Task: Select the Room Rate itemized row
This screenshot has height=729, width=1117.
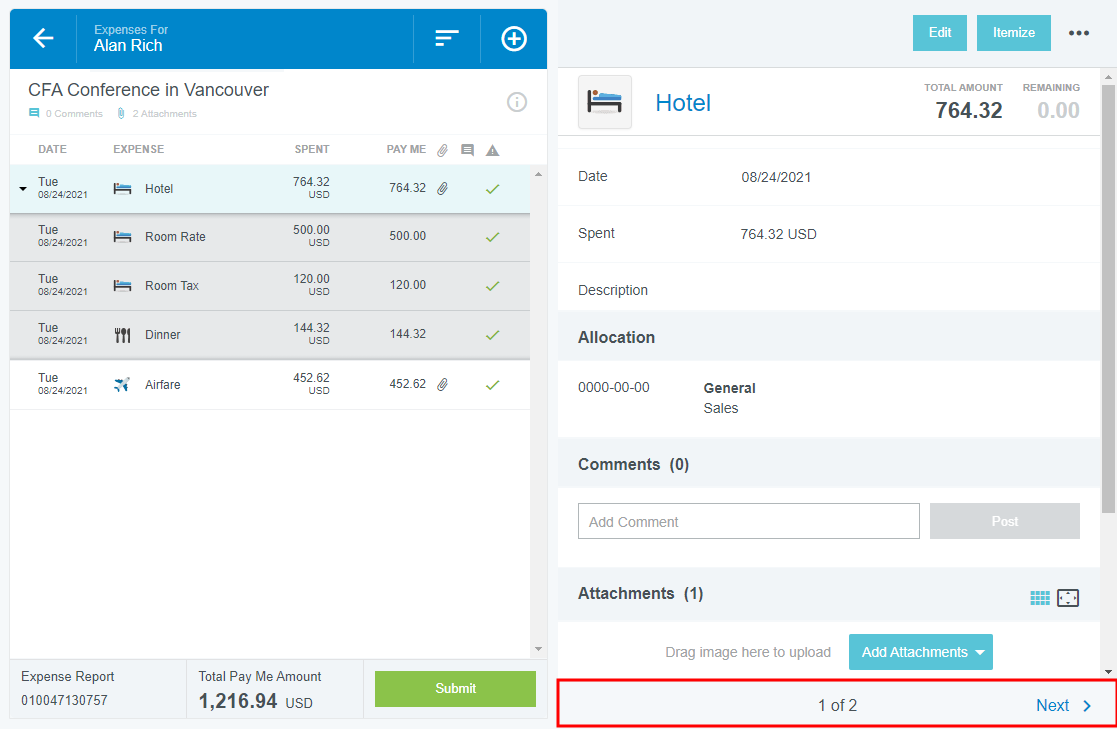Action: [250, 237]
